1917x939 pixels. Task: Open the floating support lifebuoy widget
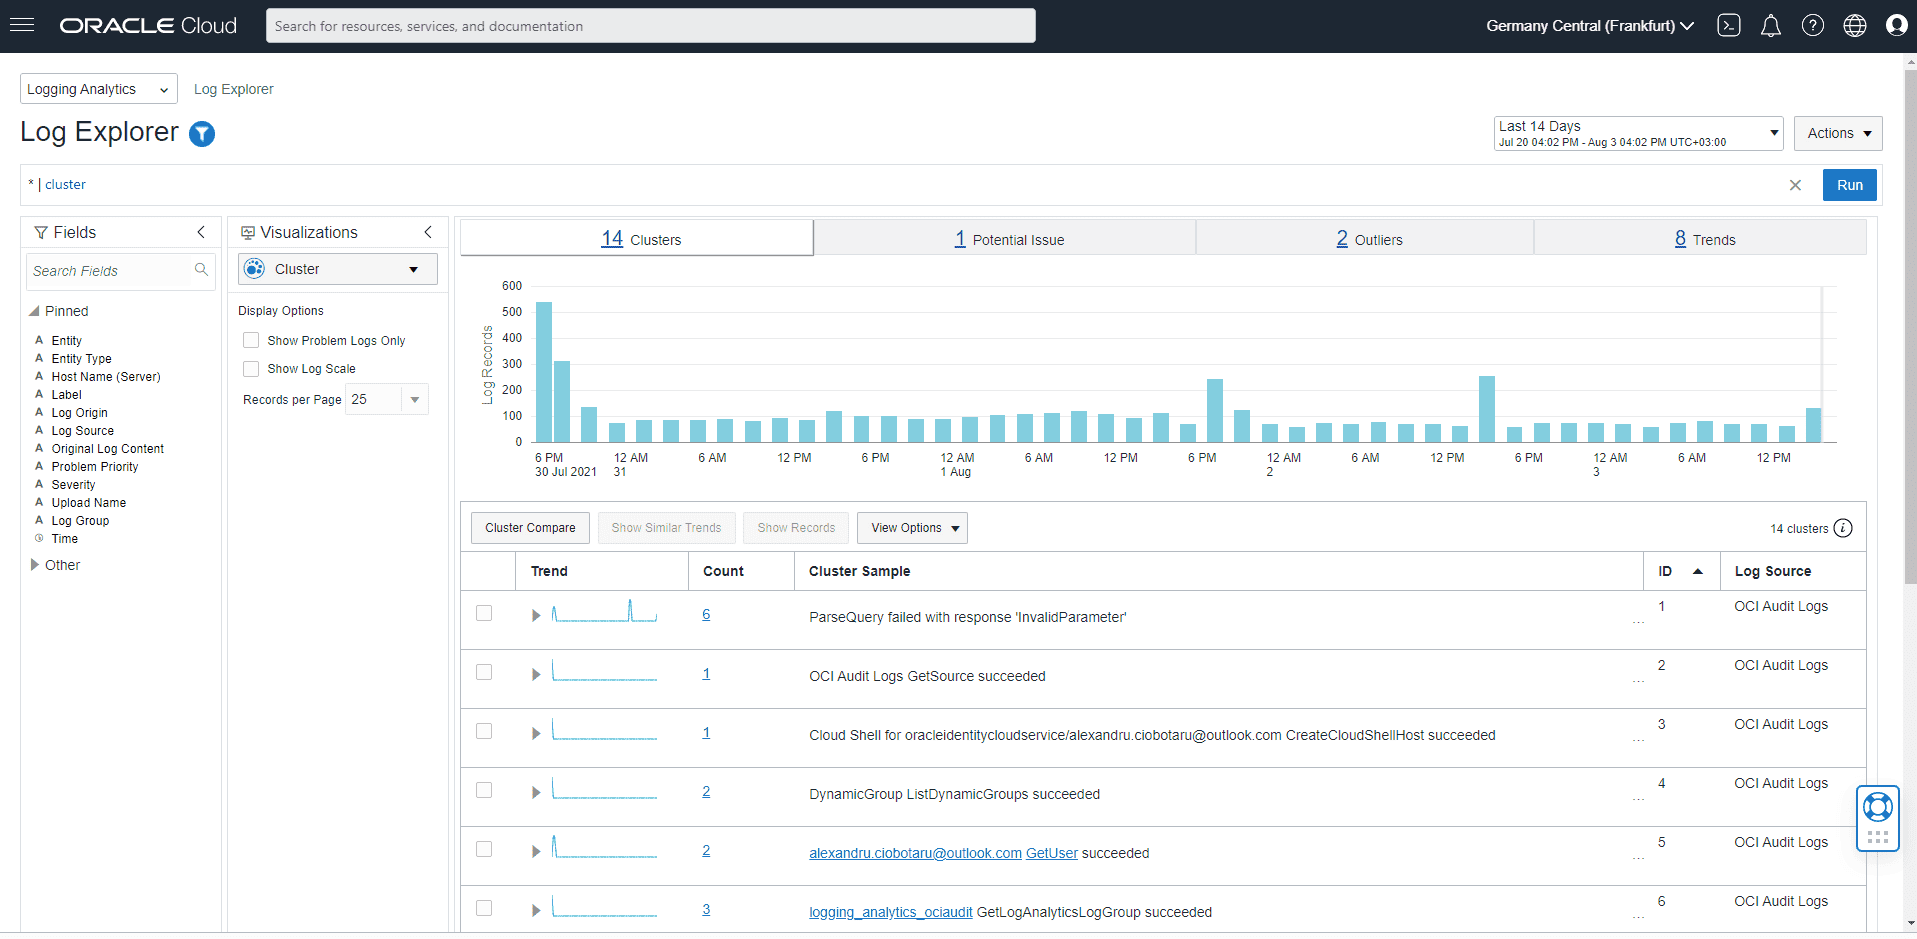(x=1877, y=807)
